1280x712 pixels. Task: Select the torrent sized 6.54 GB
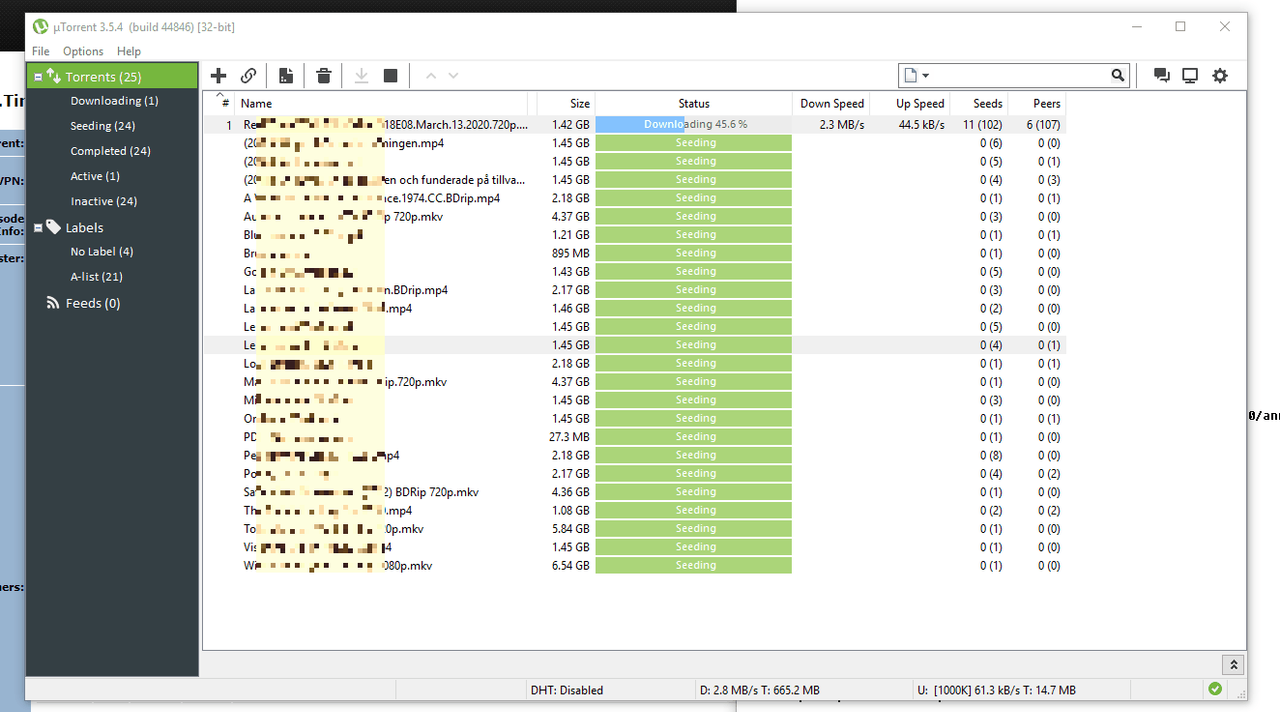coord(635,565)
